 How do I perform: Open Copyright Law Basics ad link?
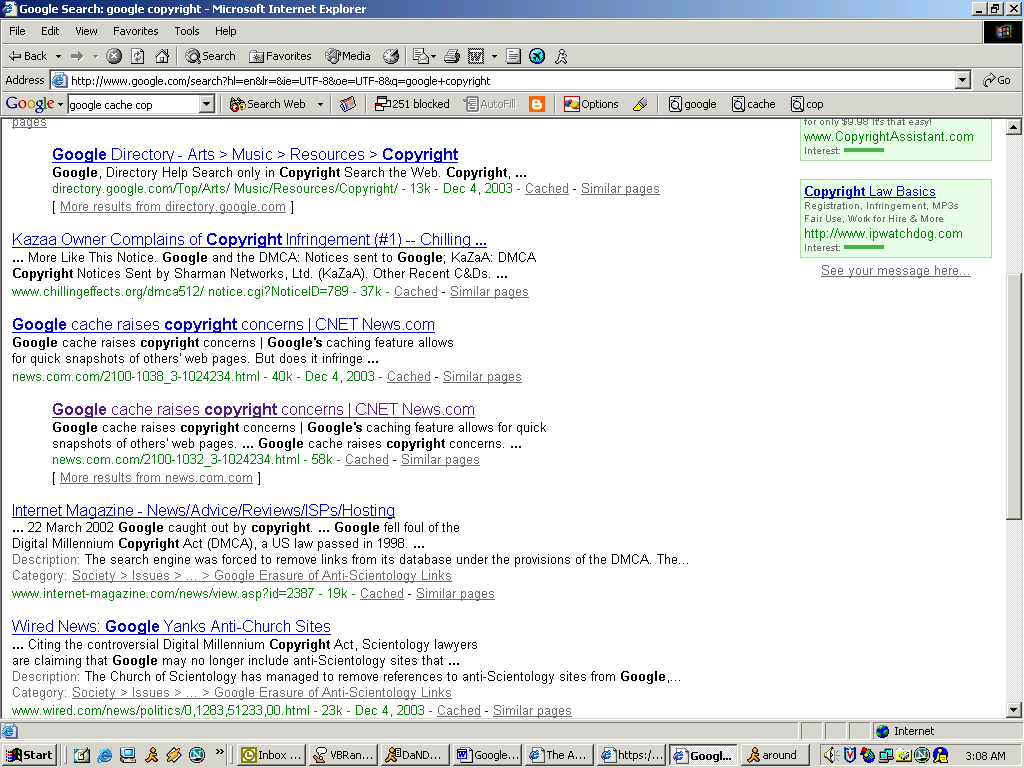click(869, 191)
